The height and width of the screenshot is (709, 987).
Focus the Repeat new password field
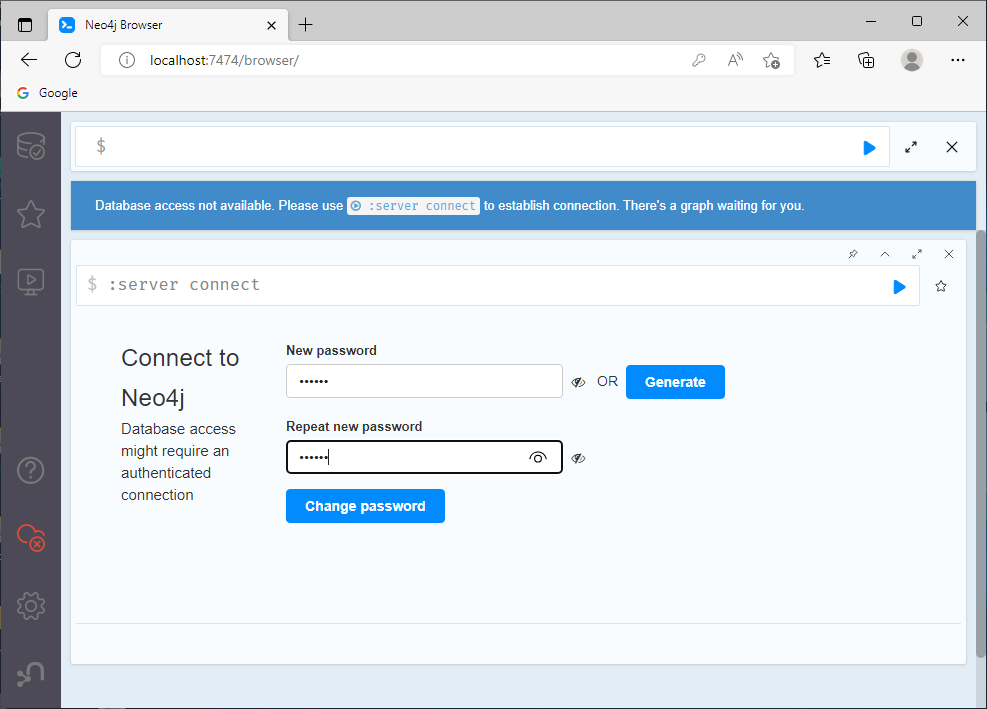point(424,457)
